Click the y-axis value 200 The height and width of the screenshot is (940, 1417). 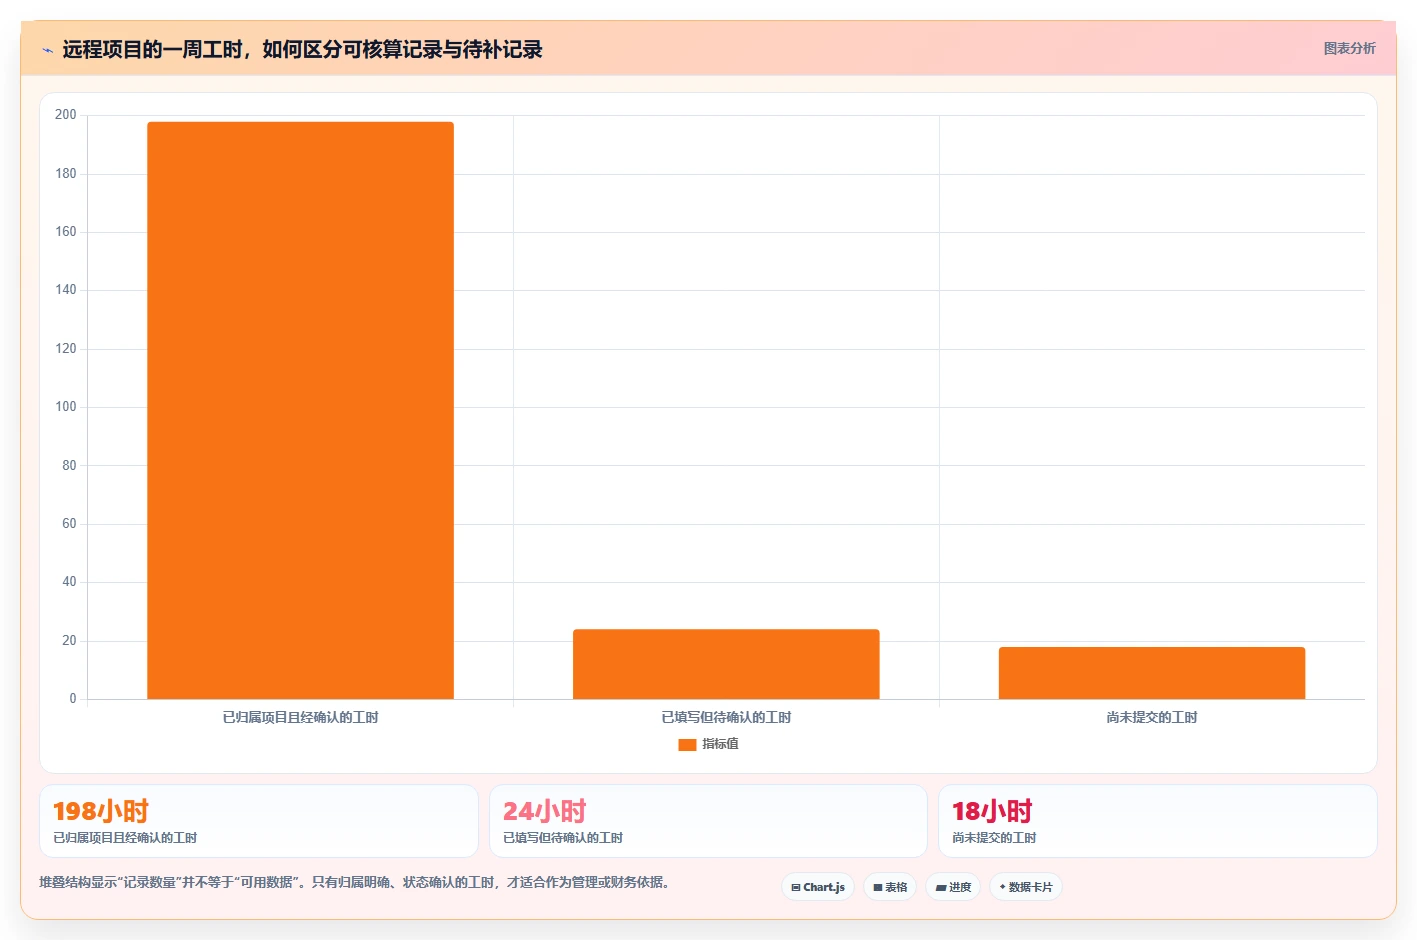point(66,115)
